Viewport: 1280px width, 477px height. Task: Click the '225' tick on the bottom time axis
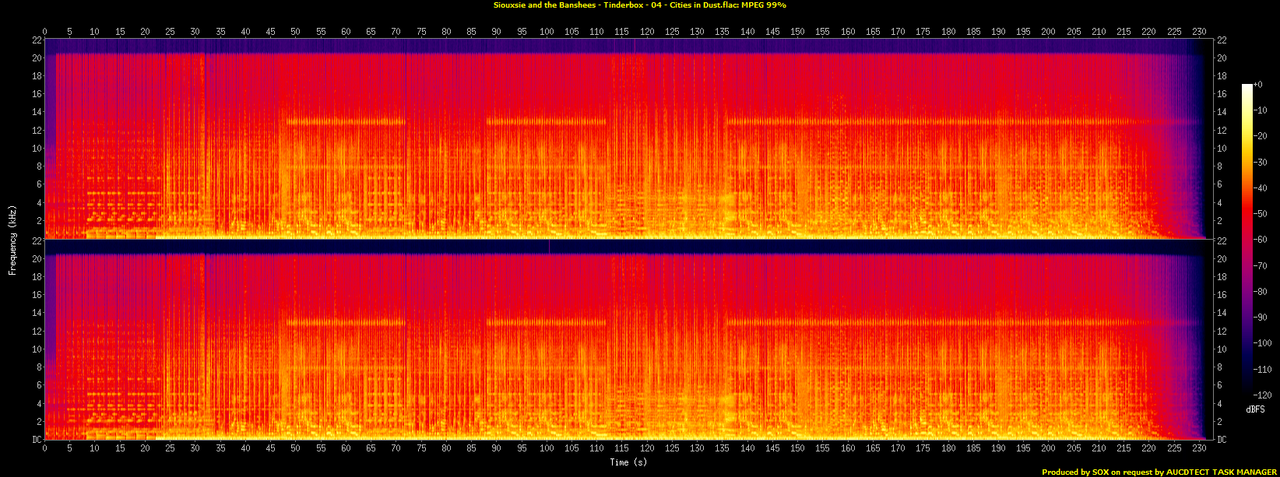click(1174, 450)
